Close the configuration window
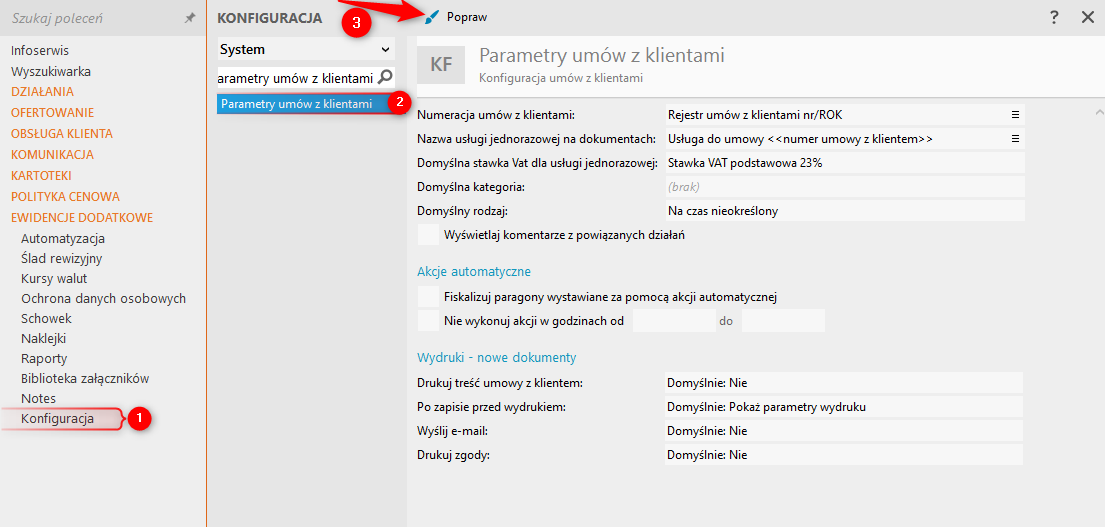The image size is (1105, 527). [1088, 18]
